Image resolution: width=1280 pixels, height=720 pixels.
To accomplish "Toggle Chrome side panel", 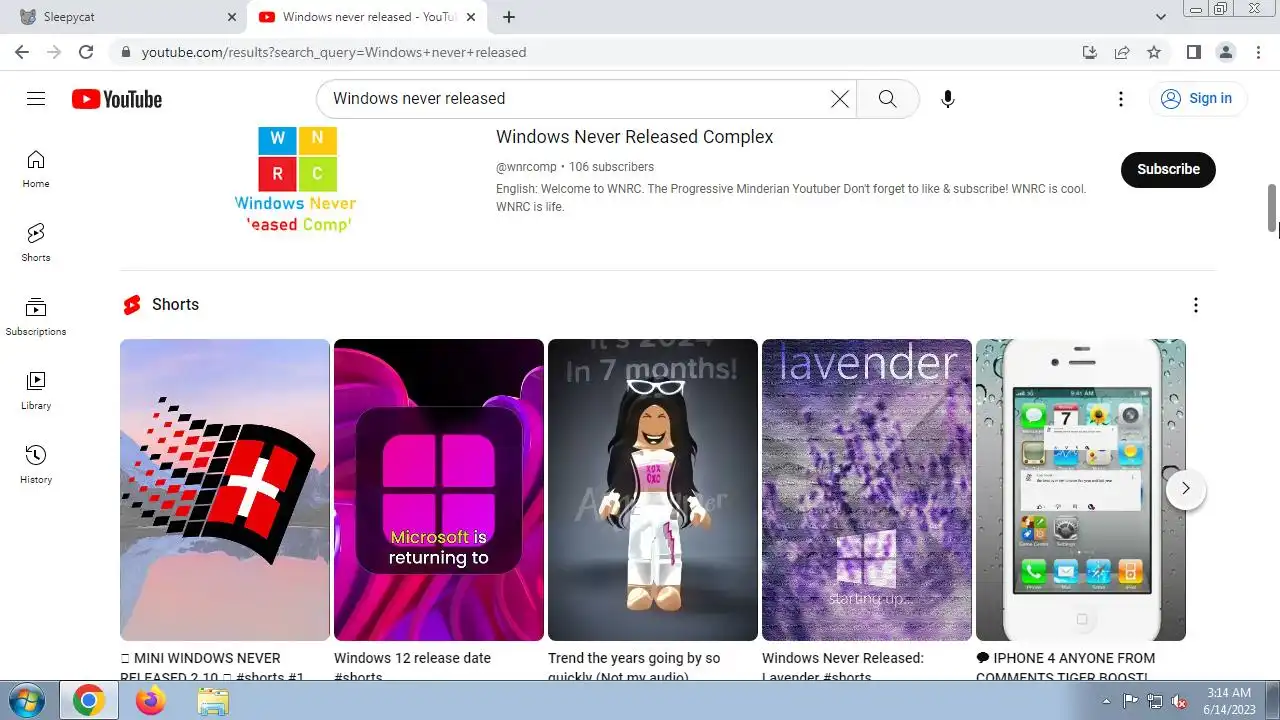I will coord(1193,52).
